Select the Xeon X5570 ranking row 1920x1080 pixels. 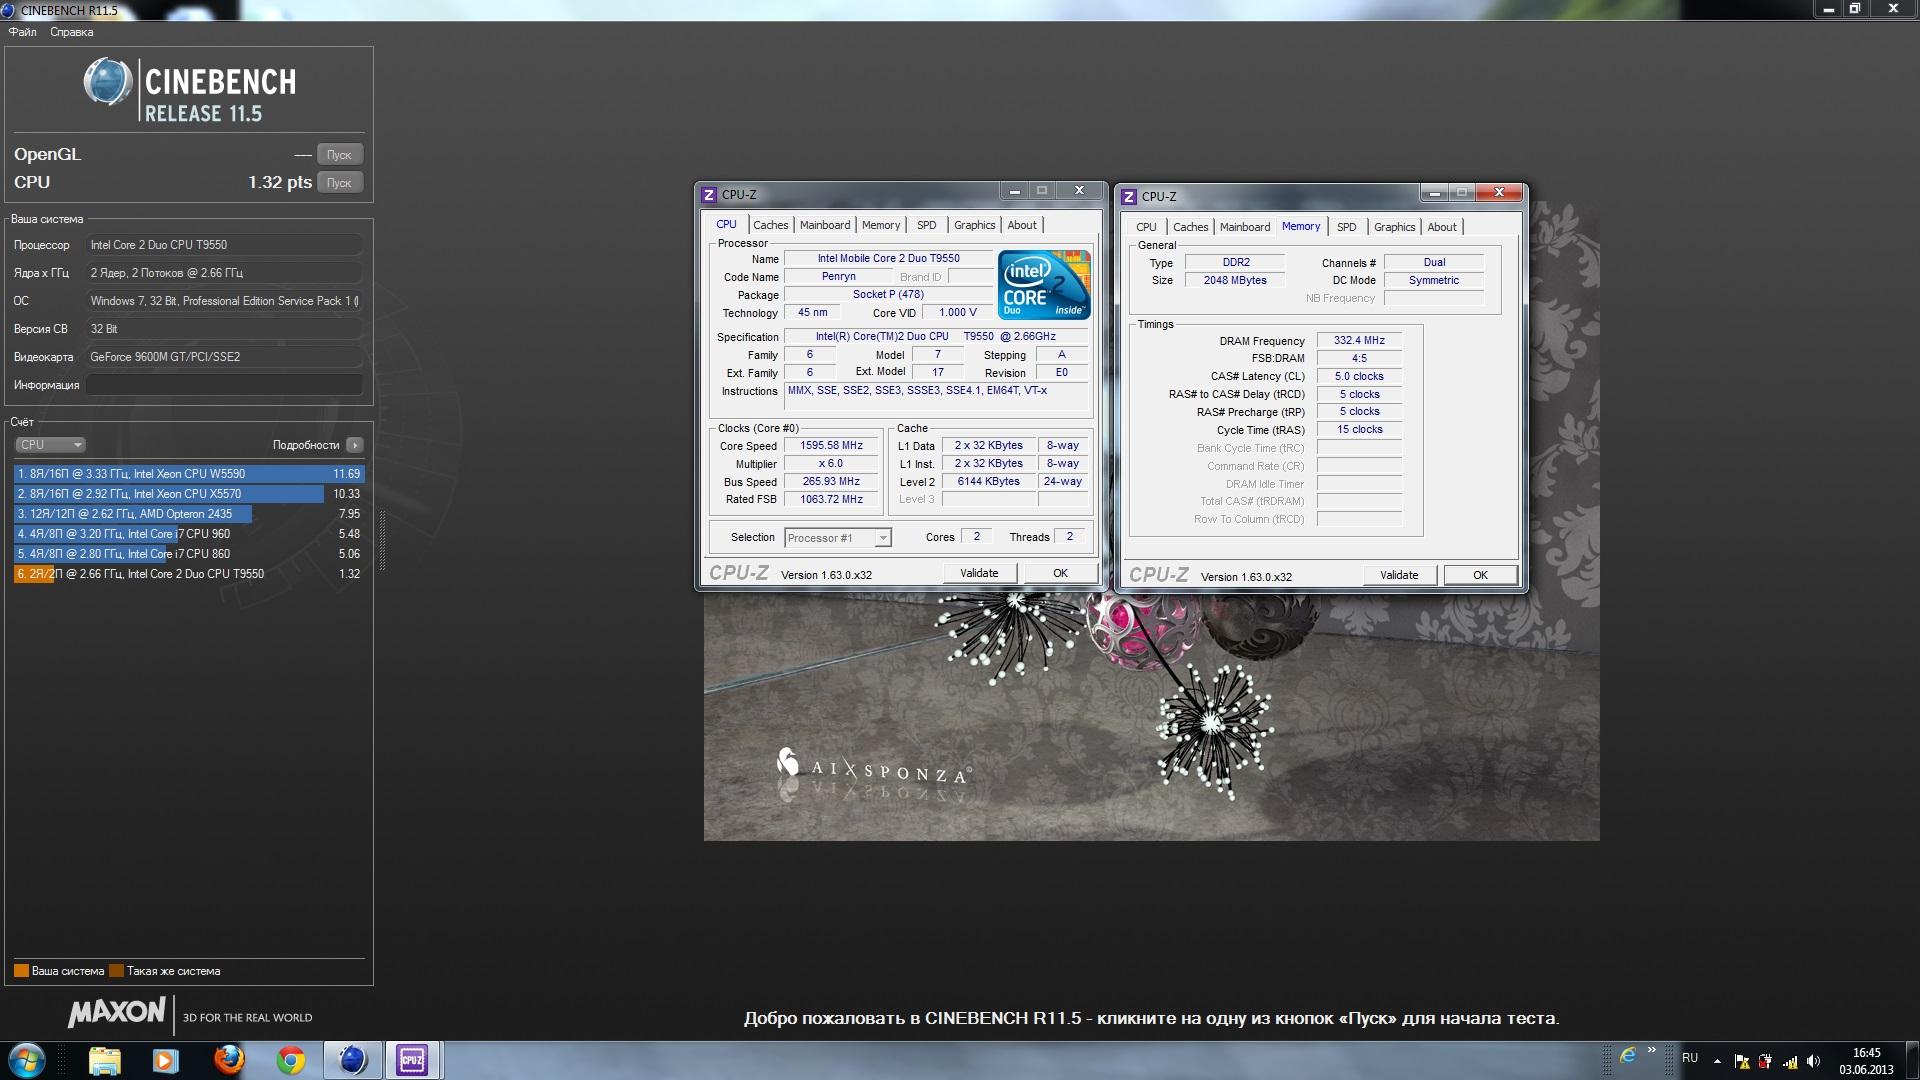click(189, 494)
